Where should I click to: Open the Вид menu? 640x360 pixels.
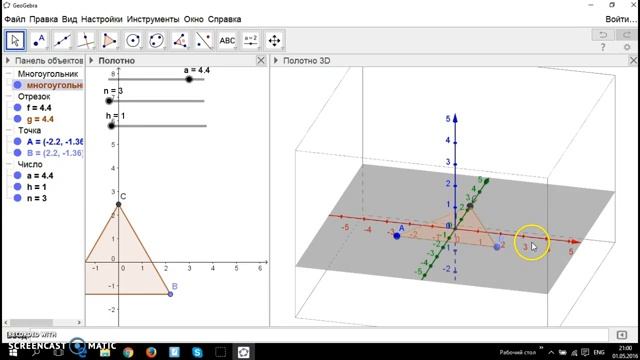(69, 19)
